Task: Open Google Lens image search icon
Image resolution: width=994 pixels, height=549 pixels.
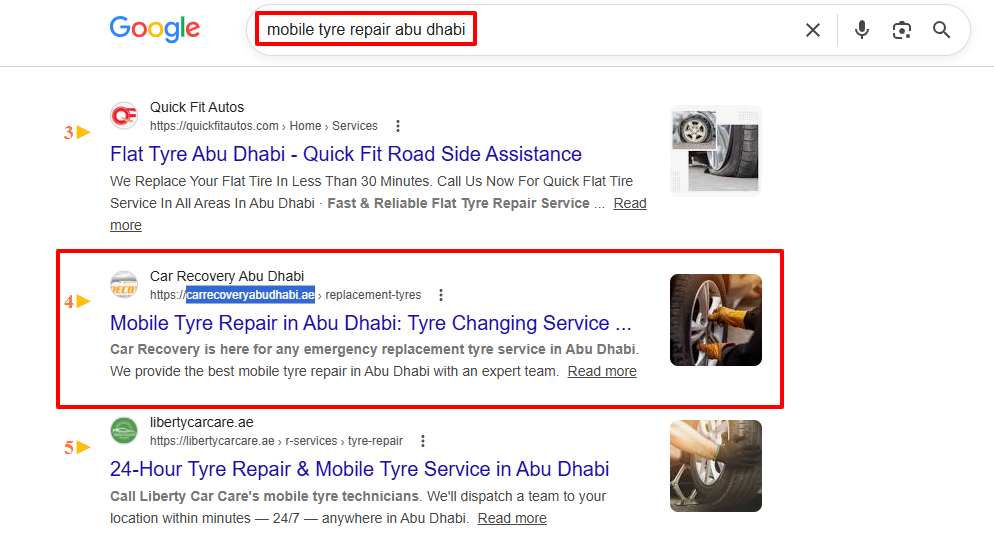Action: point(901,30)
